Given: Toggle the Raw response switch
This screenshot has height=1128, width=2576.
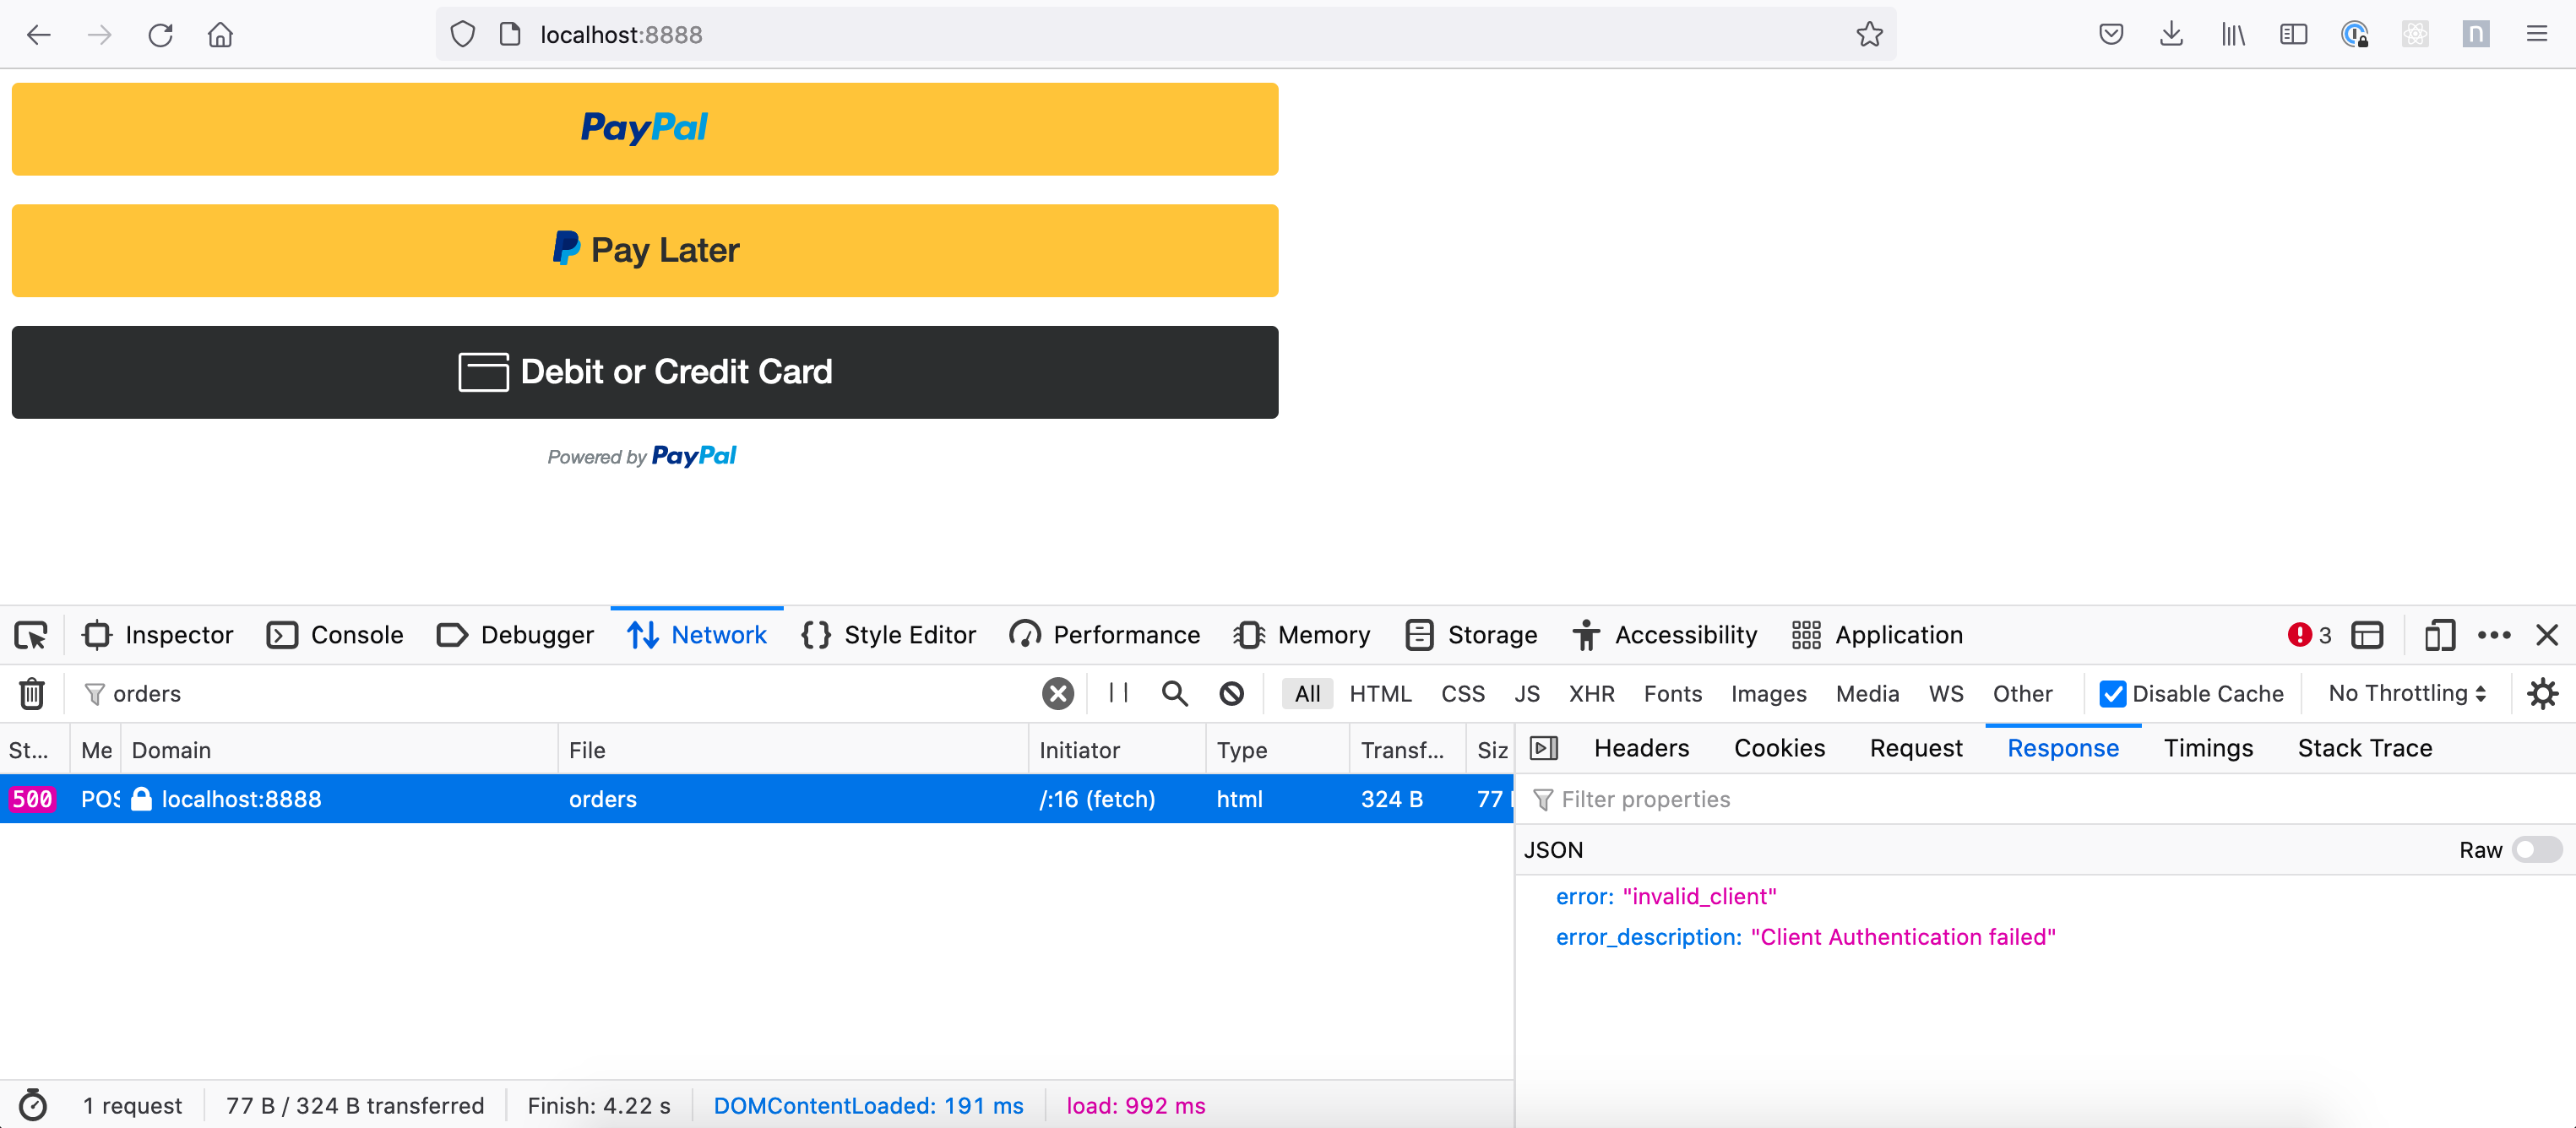Looking at the screenshot, I should point(2537,850).
